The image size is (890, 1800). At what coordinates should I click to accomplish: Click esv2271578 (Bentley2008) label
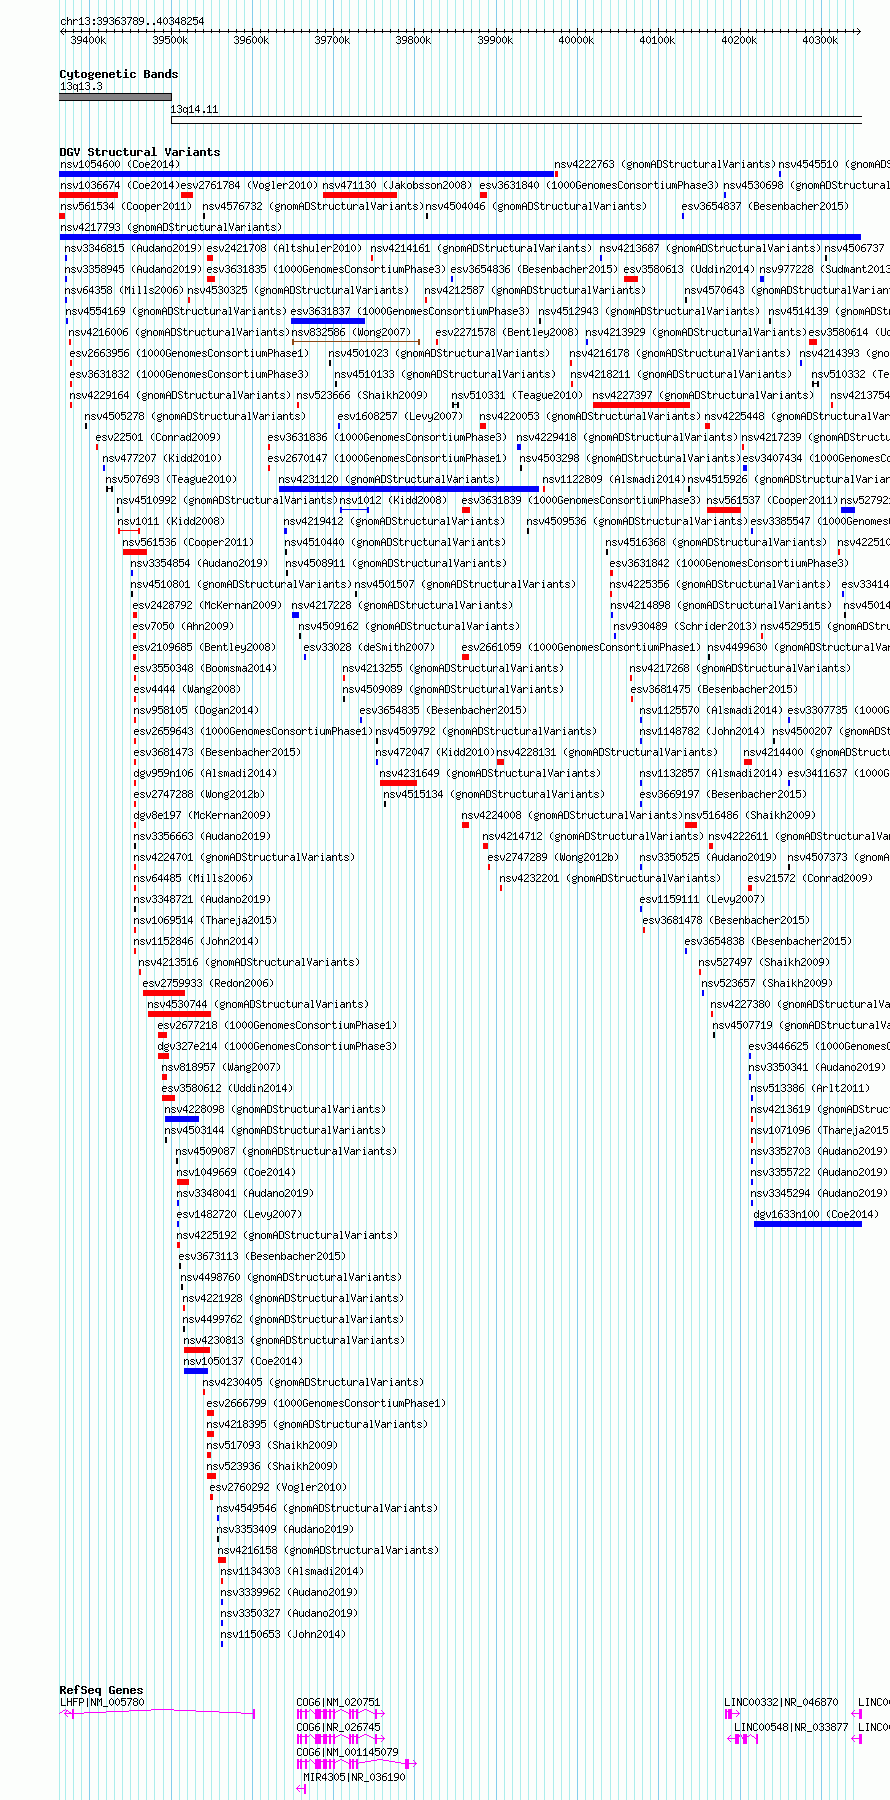click(x=507, y=332)
